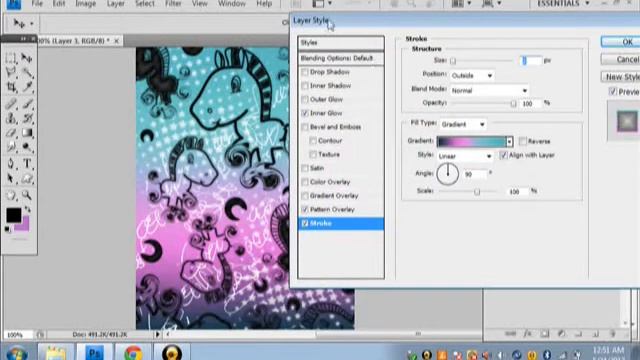Open the Window menu

click(x=232, y=4)
